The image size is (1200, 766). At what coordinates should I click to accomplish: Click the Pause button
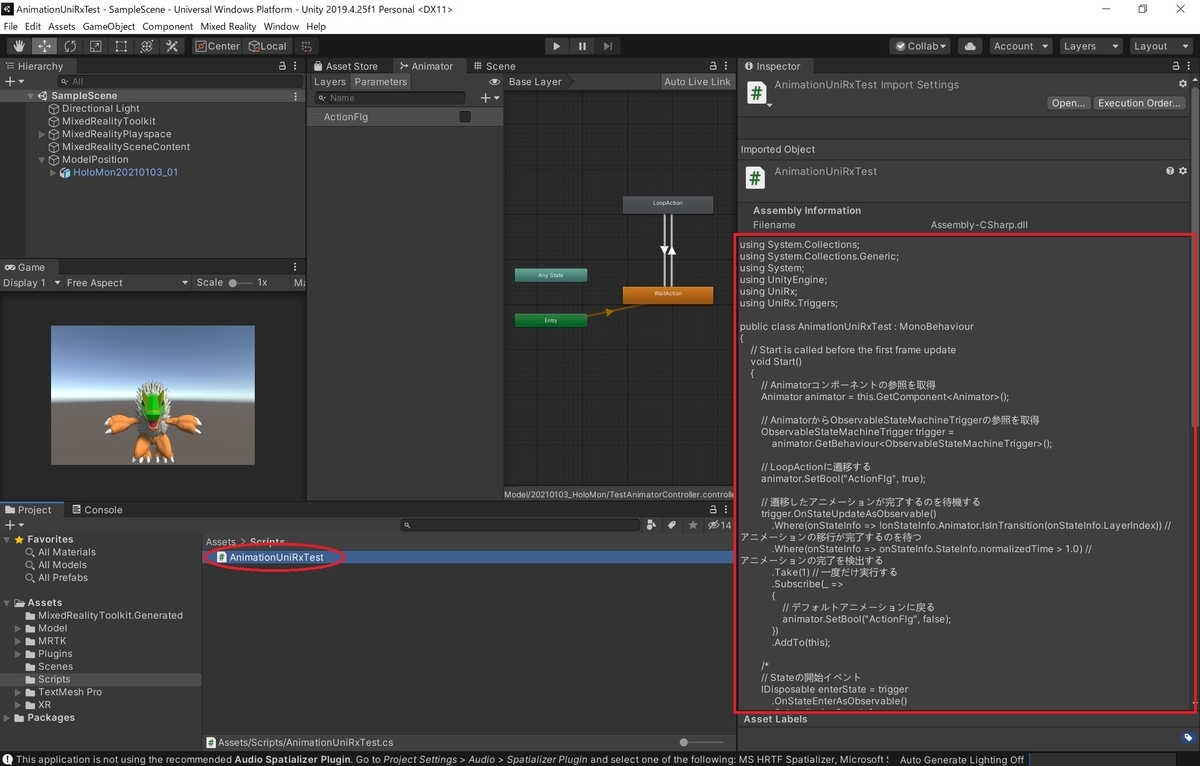[x=582, y=46]
